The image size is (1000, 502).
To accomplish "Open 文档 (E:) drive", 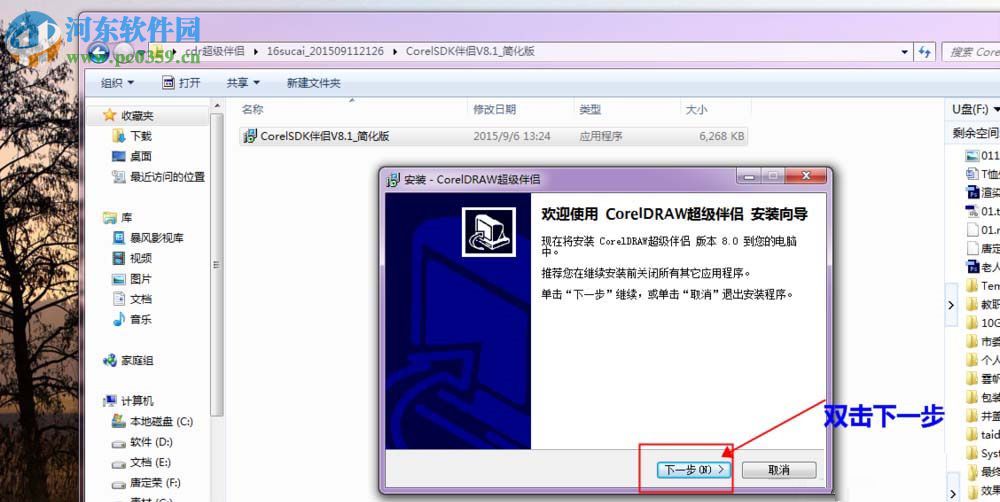I will [x=151, y=462].
